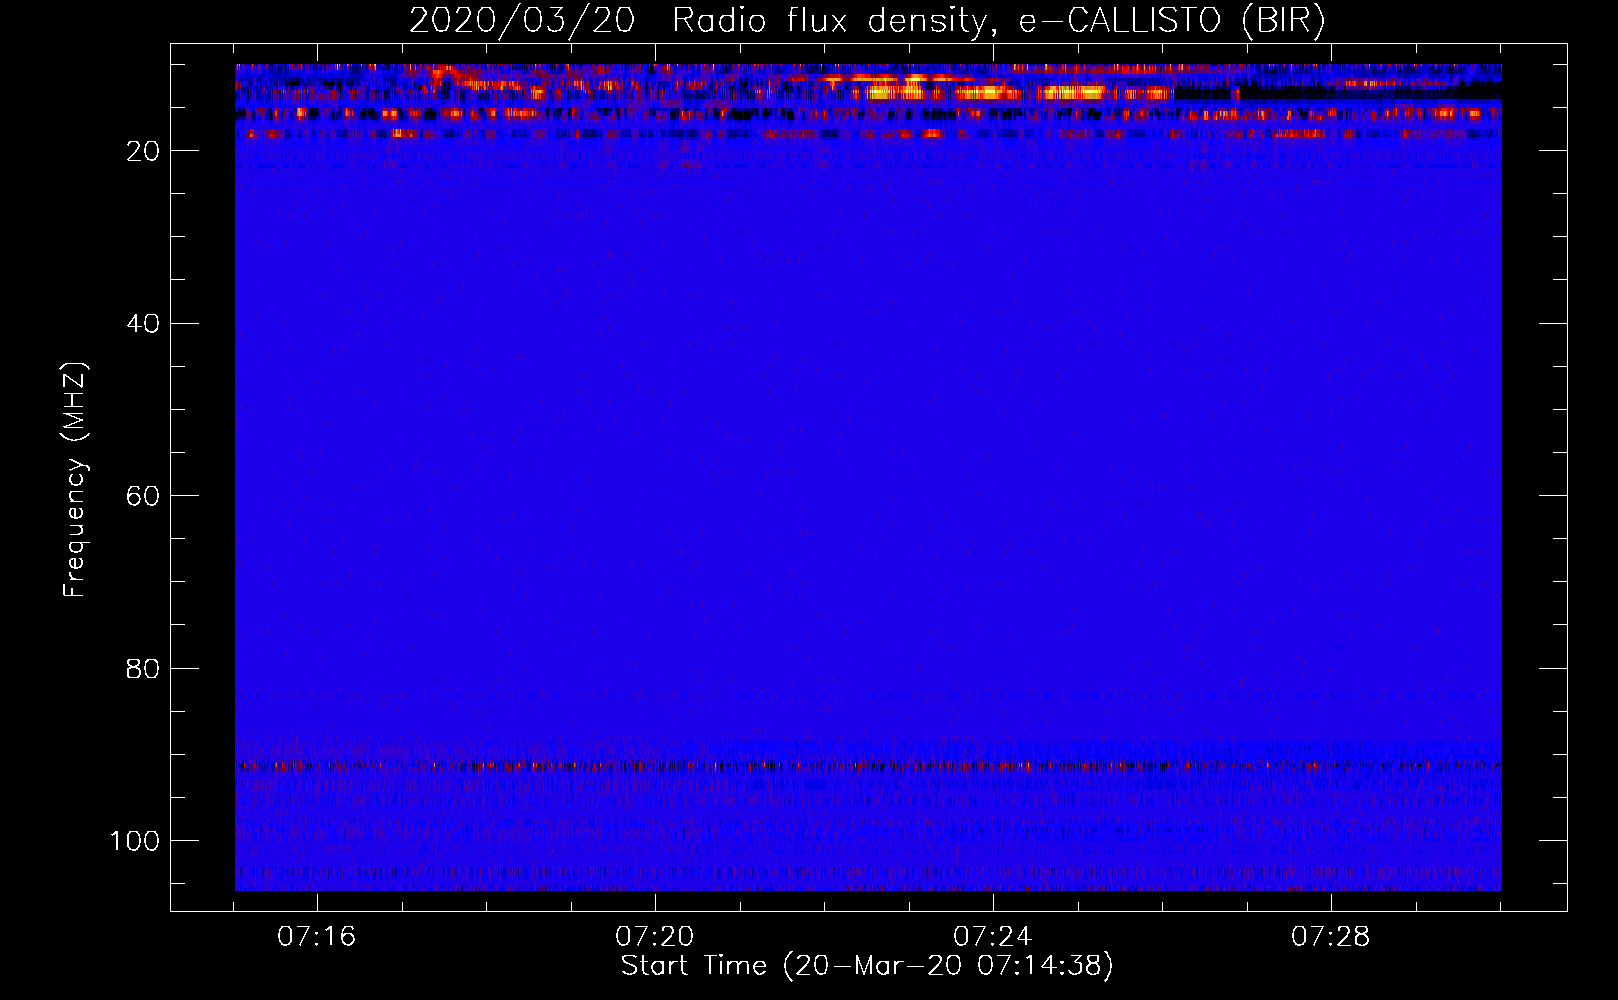The image size is (1618, 1000).
Task: Click the "Frequency (MHZ)" vertical axis label
Action: tap(75, 480)
